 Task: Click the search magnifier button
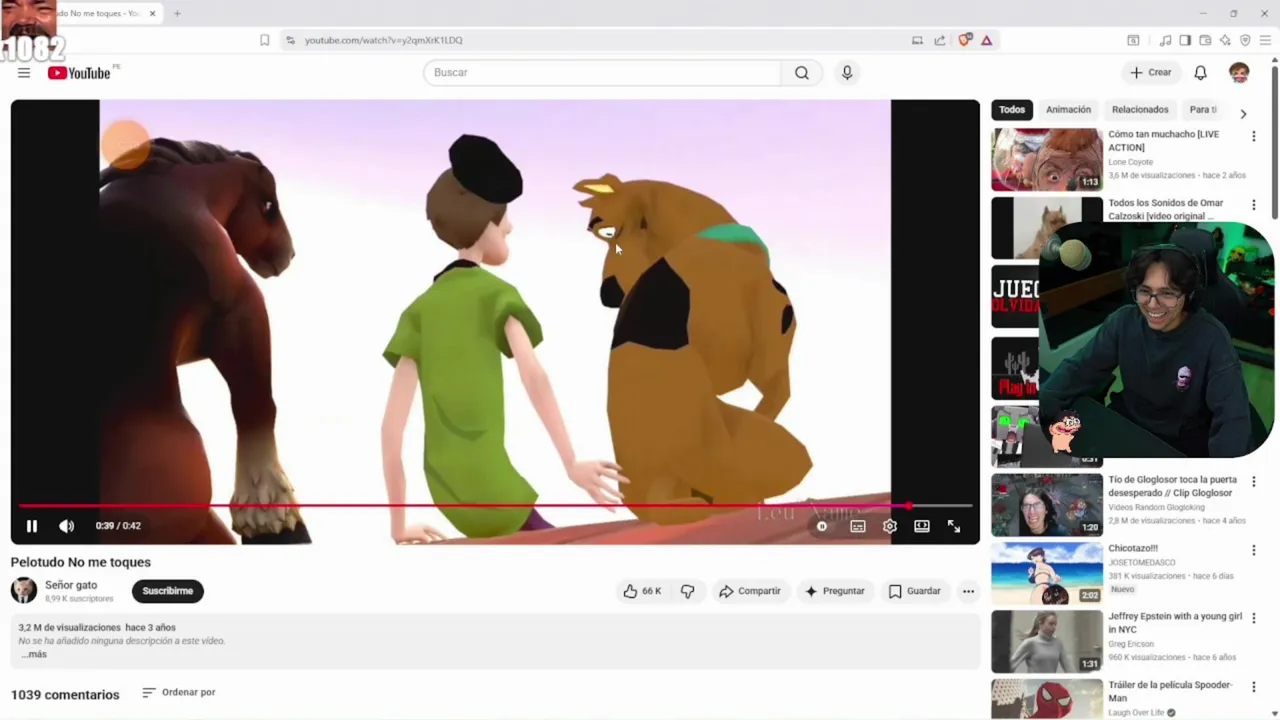pos(802,73)
